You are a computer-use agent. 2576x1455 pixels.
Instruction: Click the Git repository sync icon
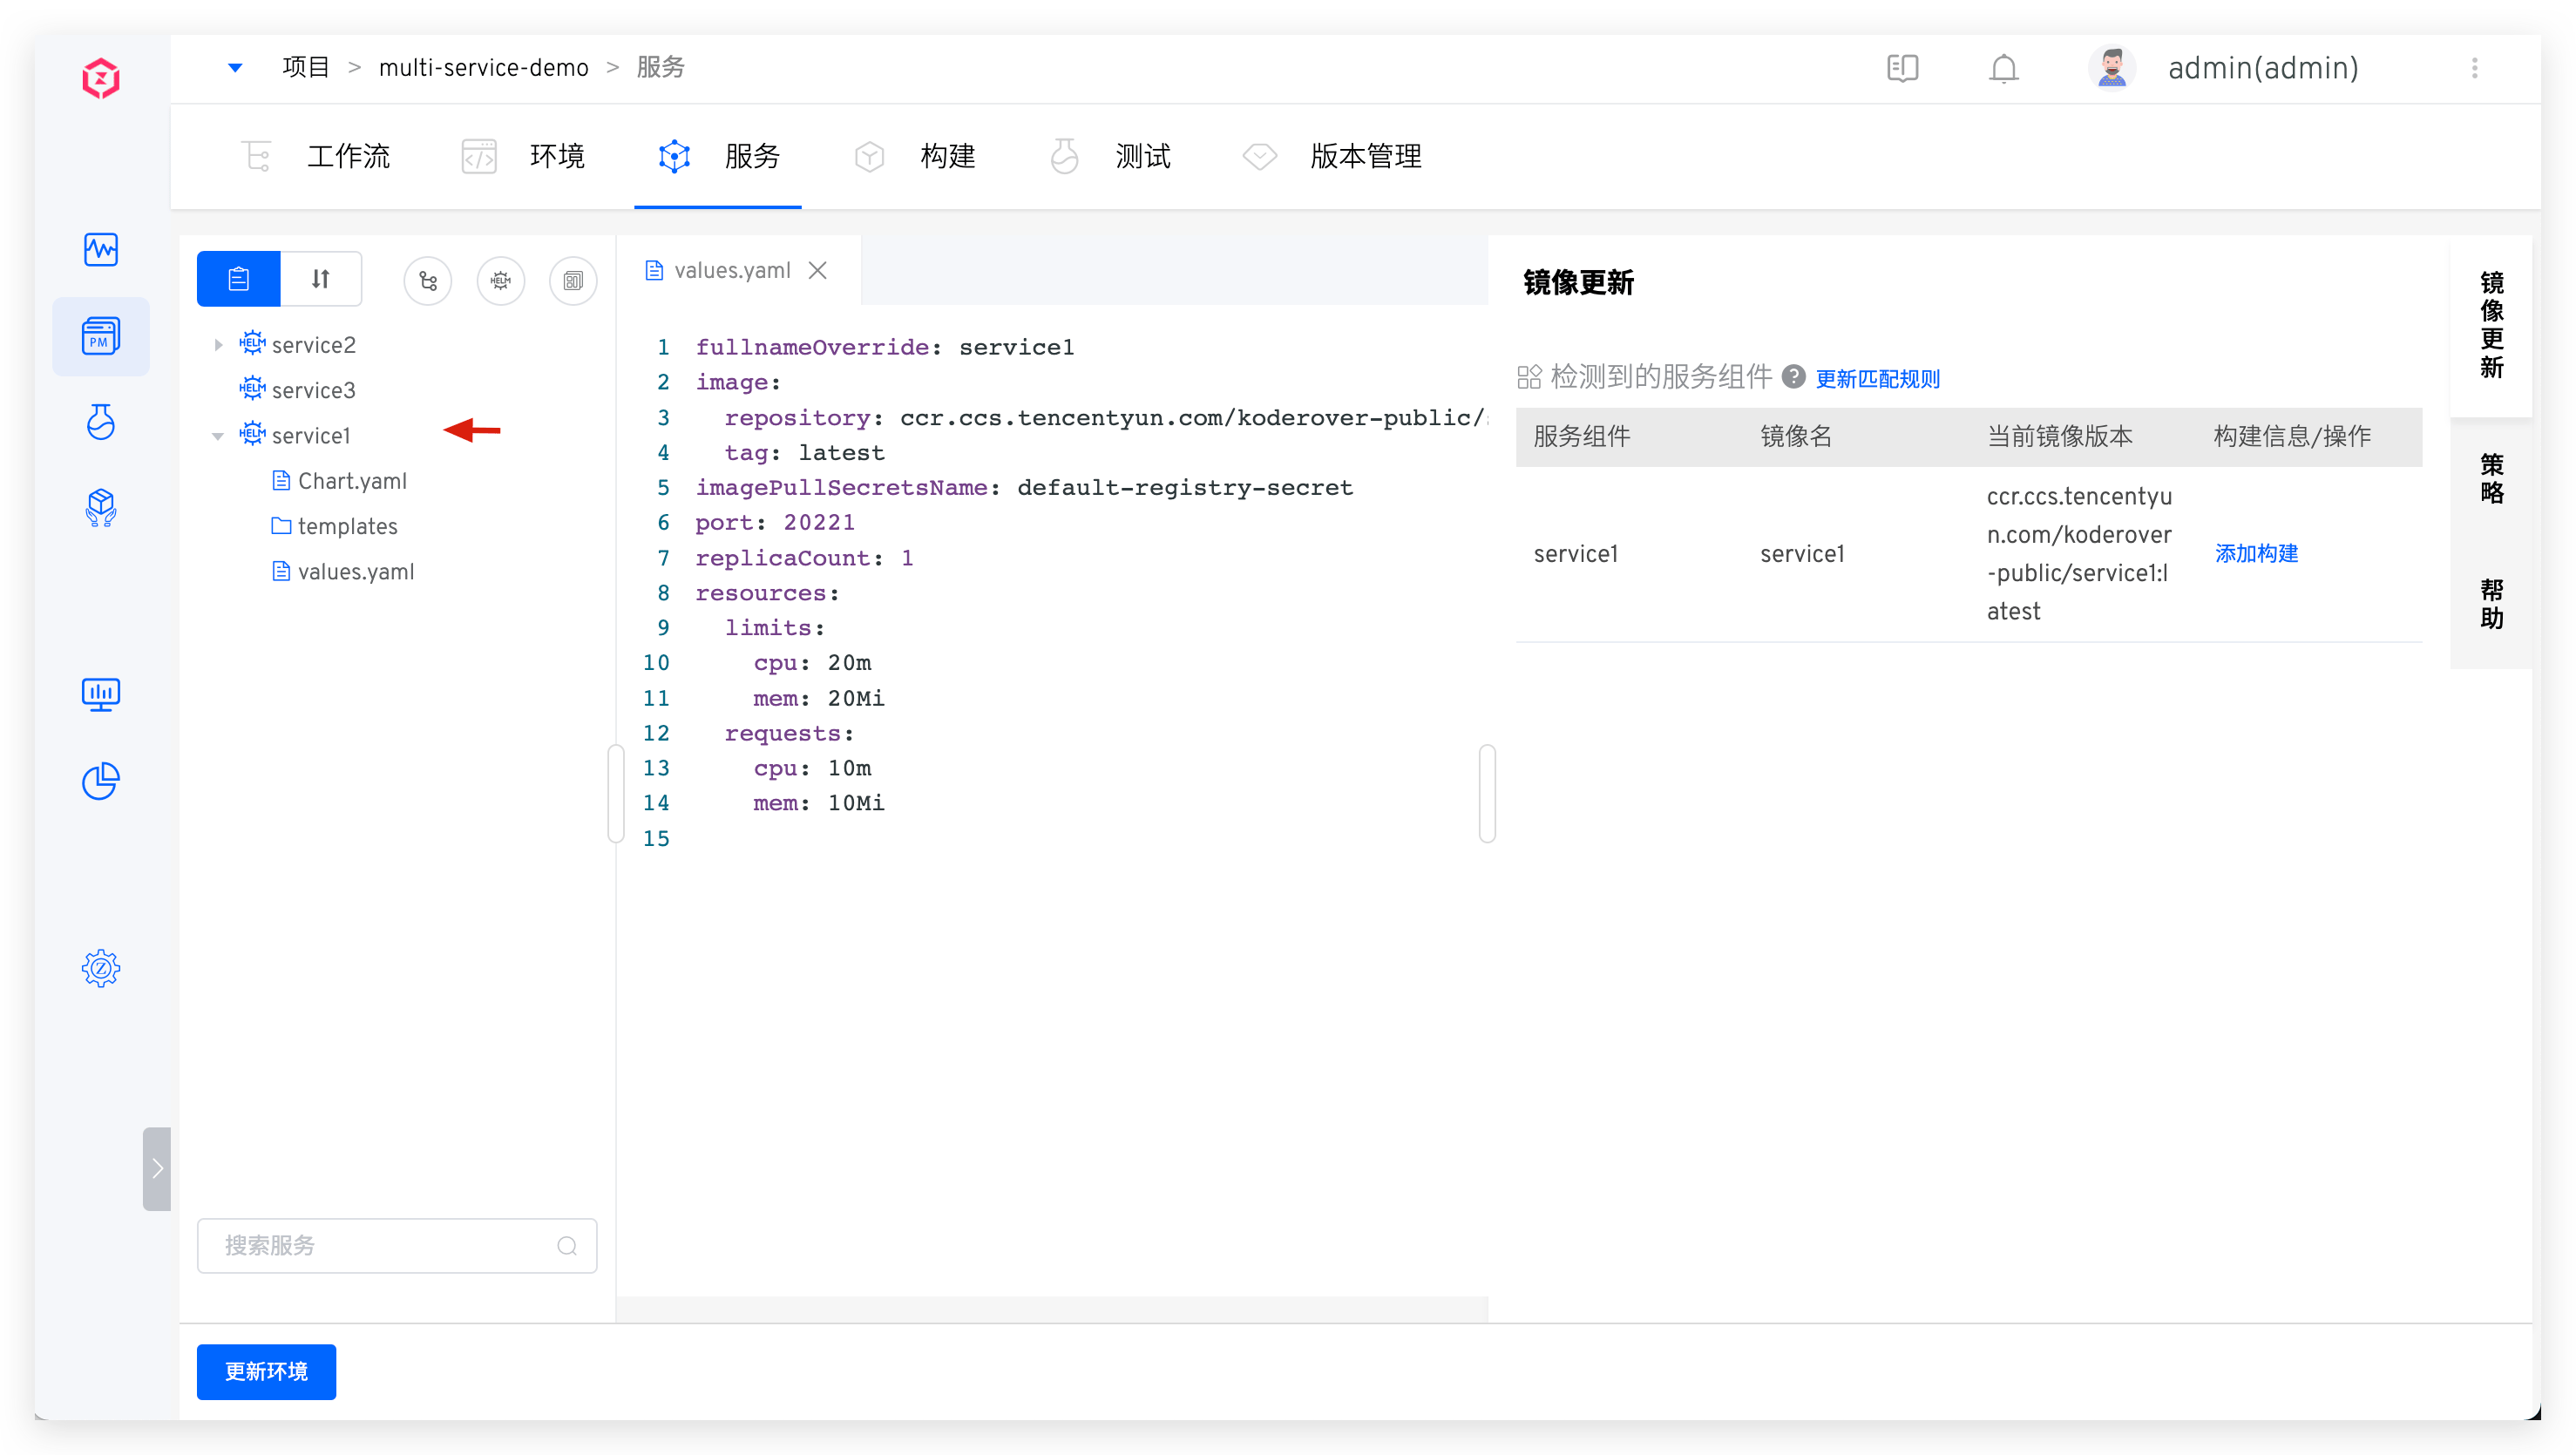point(428,280)
